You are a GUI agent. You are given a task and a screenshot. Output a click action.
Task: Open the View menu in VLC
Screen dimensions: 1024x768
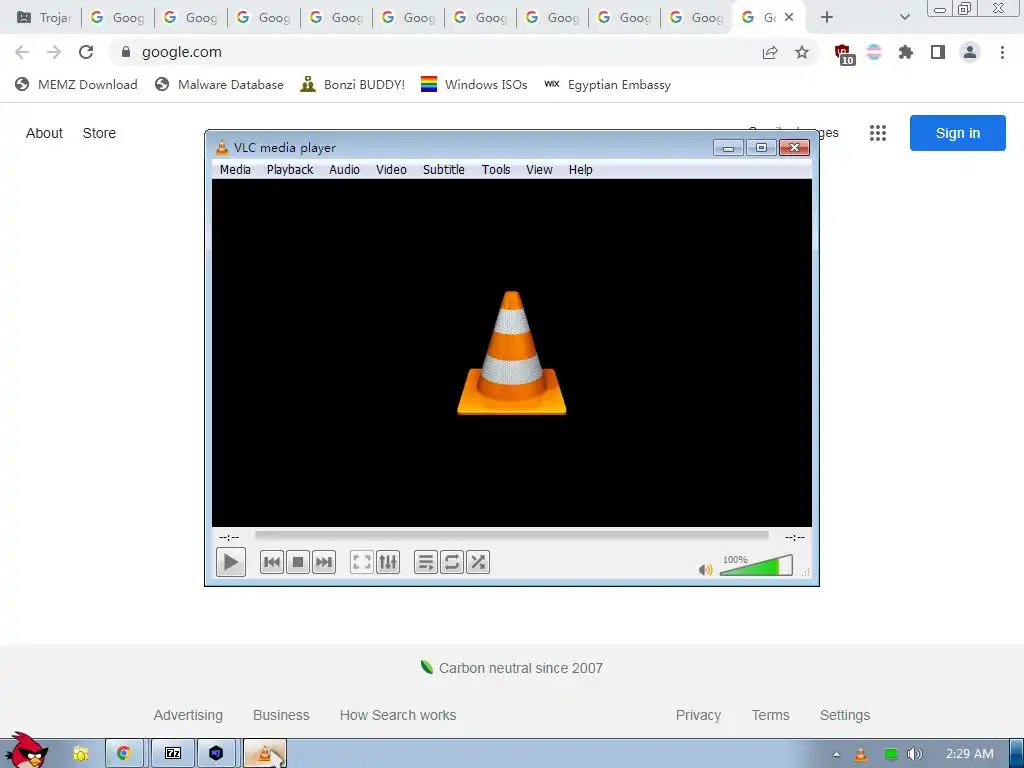point(539,170)
